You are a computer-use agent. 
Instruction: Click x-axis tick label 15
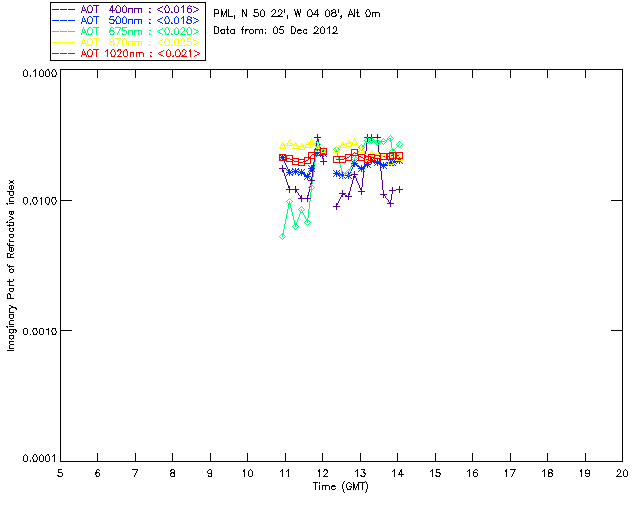point(435,473)
